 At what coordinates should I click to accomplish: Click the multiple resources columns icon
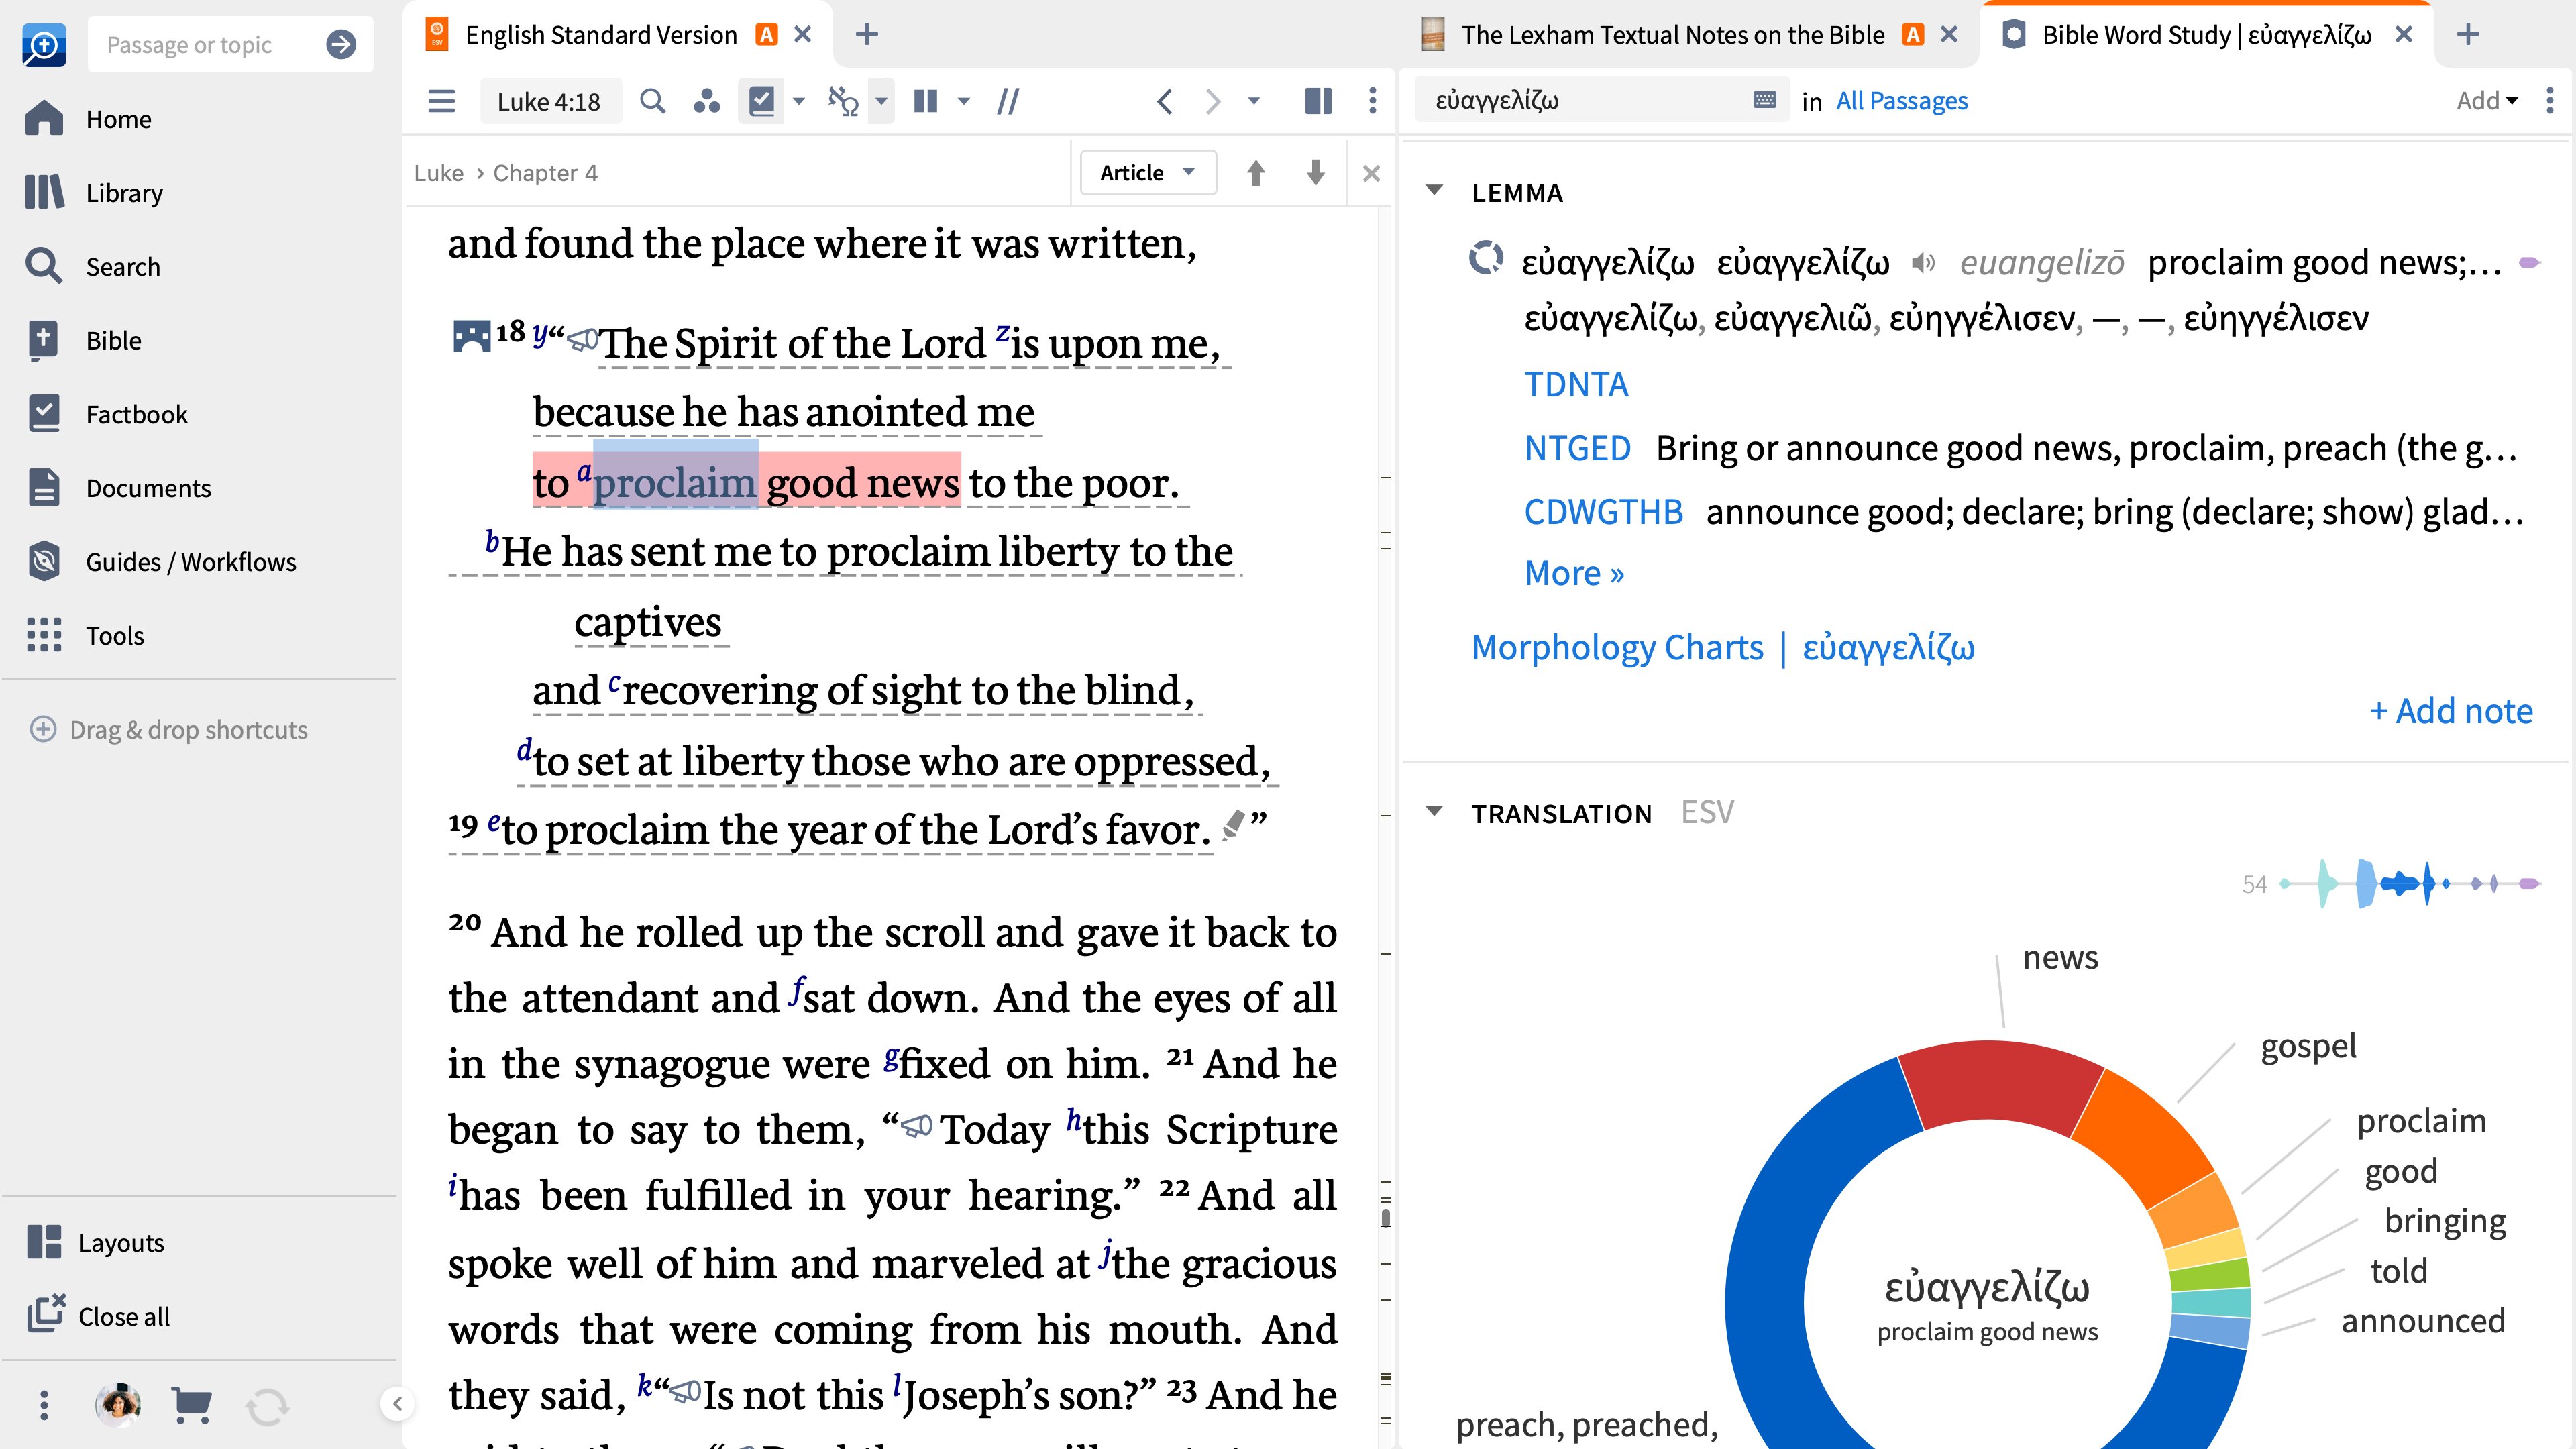pyautogui.click(x=926, y=101)
